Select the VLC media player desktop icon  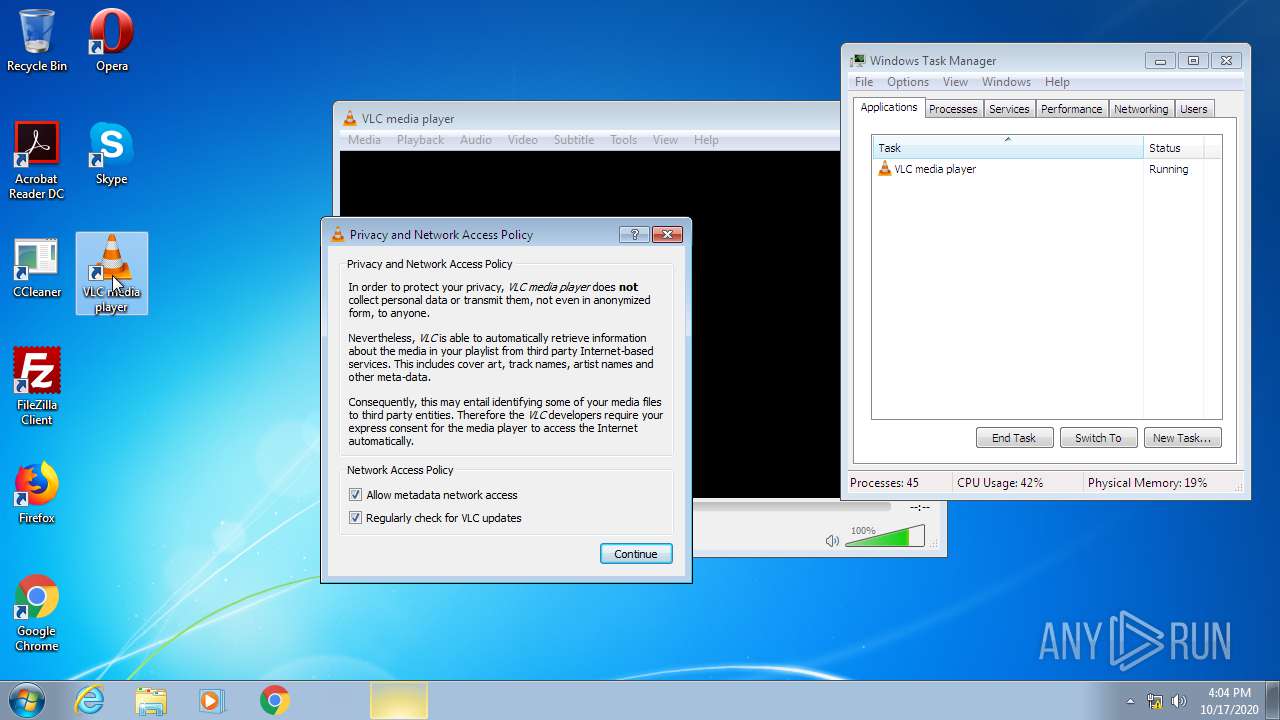tap(111, 274)
